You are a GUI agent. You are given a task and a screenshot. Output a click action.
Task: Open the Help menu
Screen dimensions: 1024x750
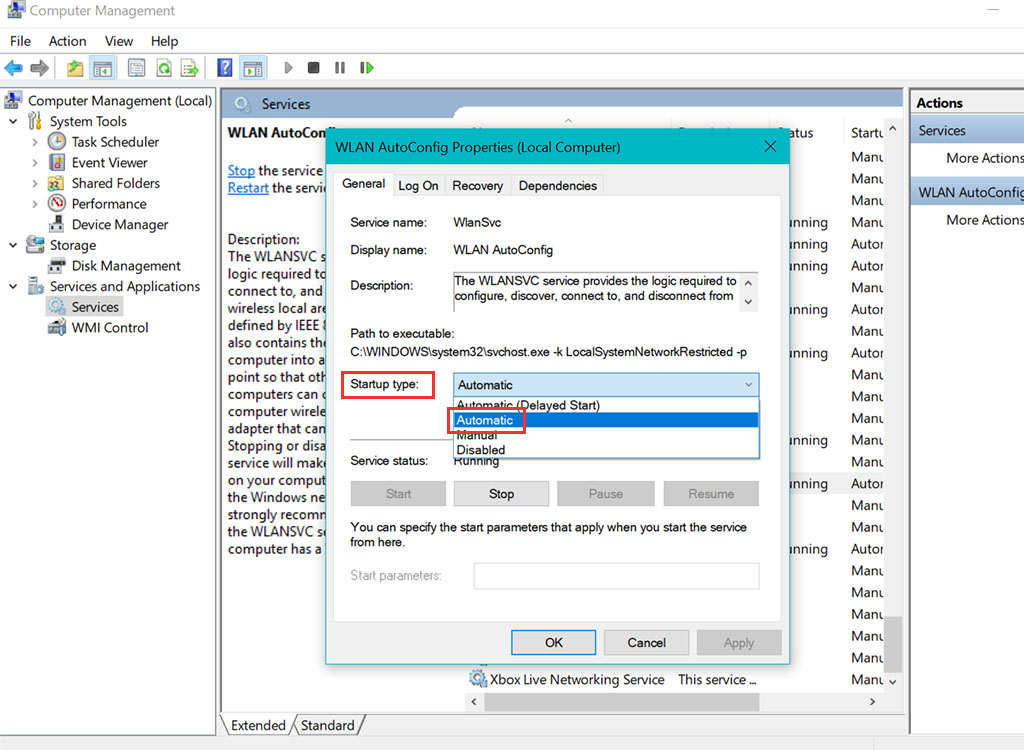point(165,41)
